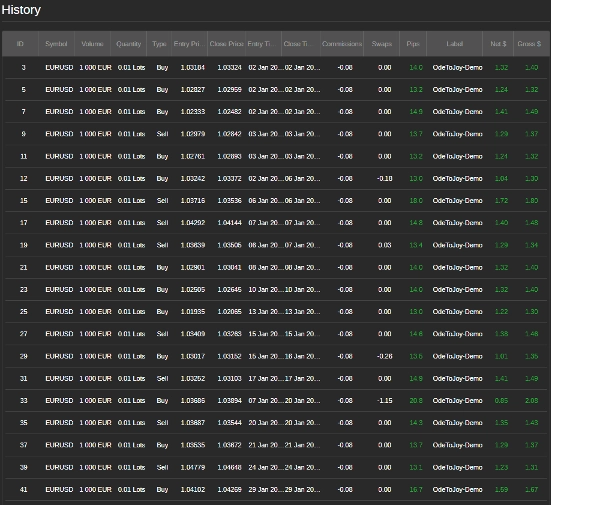Click the Label column header
This screenshot has height=505, width=600.
point(455,44)
